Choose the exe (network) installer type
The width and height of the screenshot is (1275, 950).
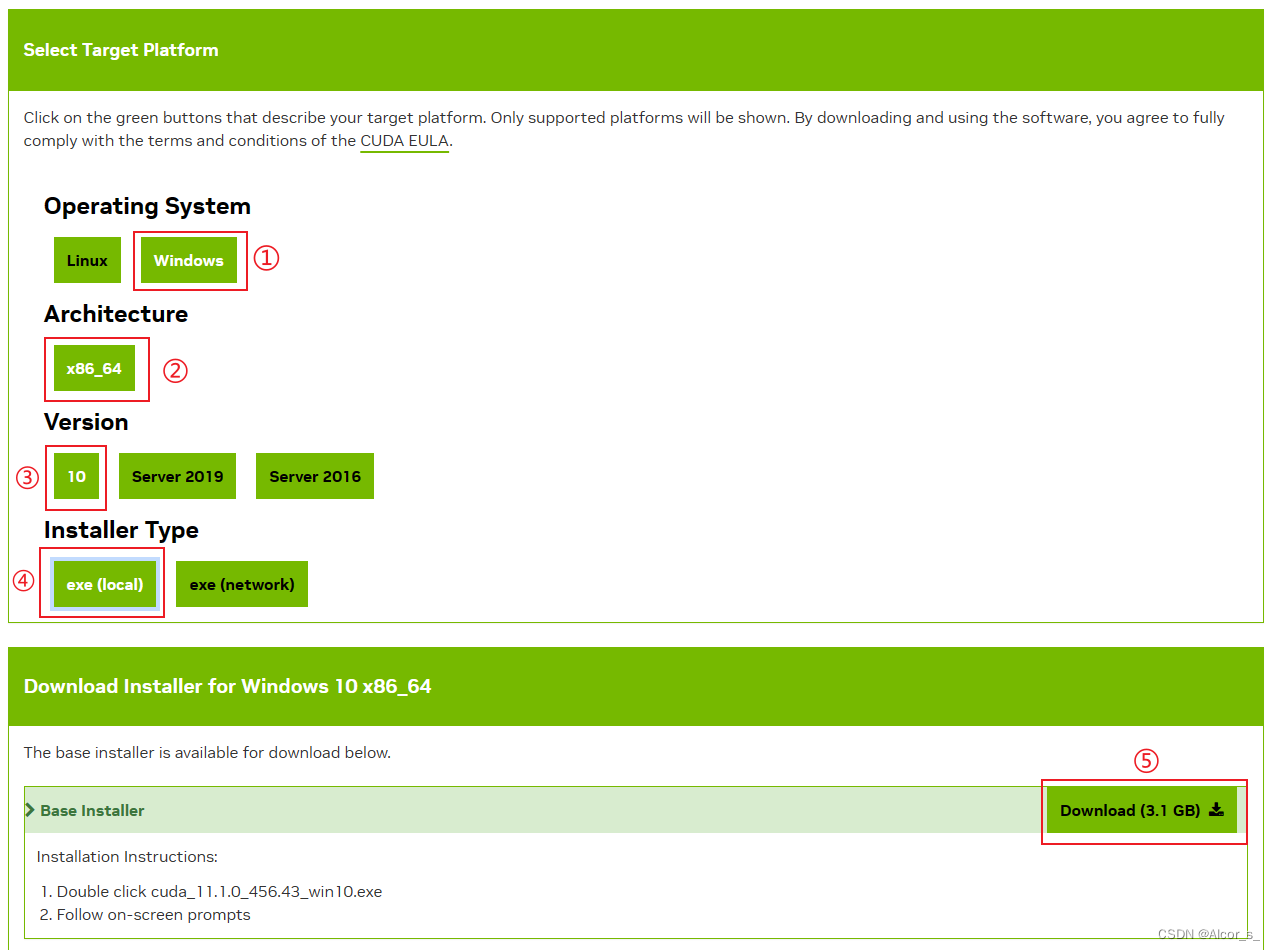242,584
